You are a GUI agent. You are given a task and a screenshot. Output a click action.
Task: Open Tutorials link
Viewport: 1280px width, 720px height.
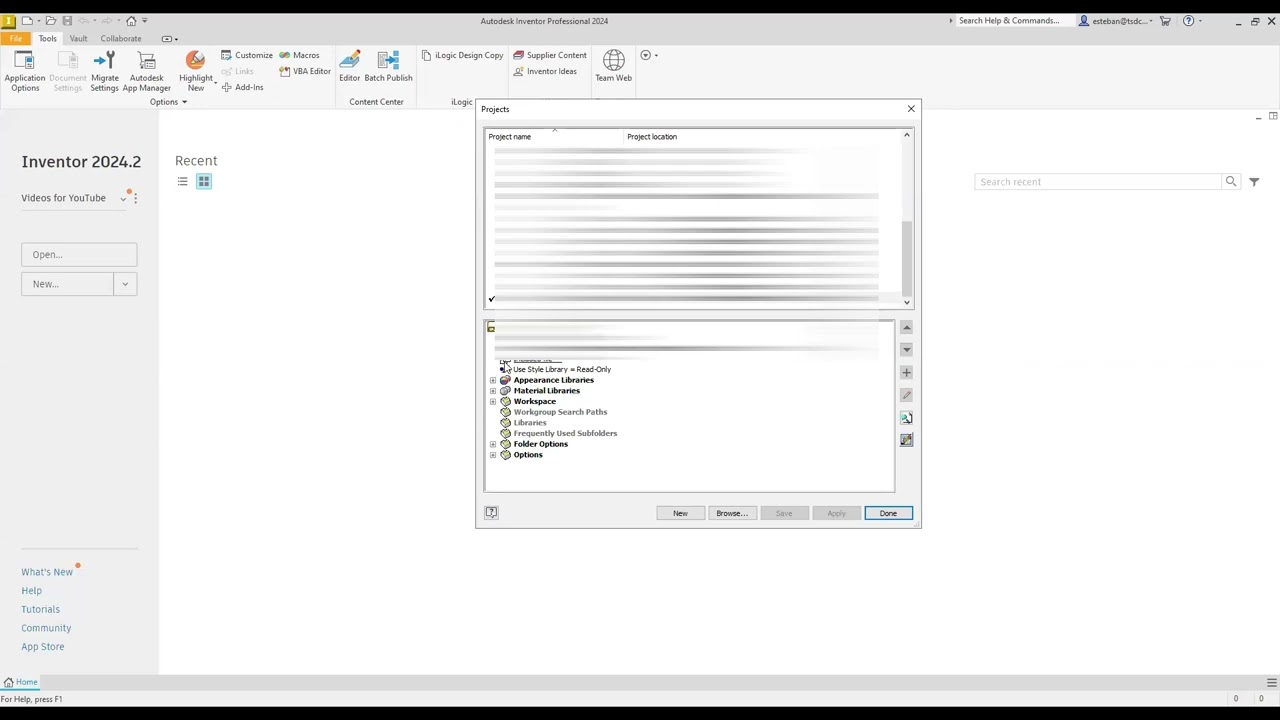(x=40, y=609)
